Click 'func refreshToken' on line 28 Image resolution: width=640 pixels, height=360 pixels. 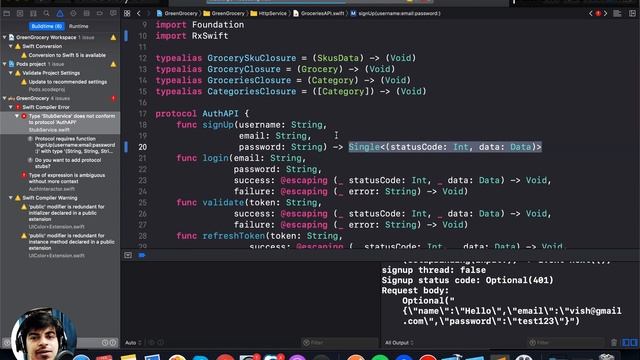point(221,236)
